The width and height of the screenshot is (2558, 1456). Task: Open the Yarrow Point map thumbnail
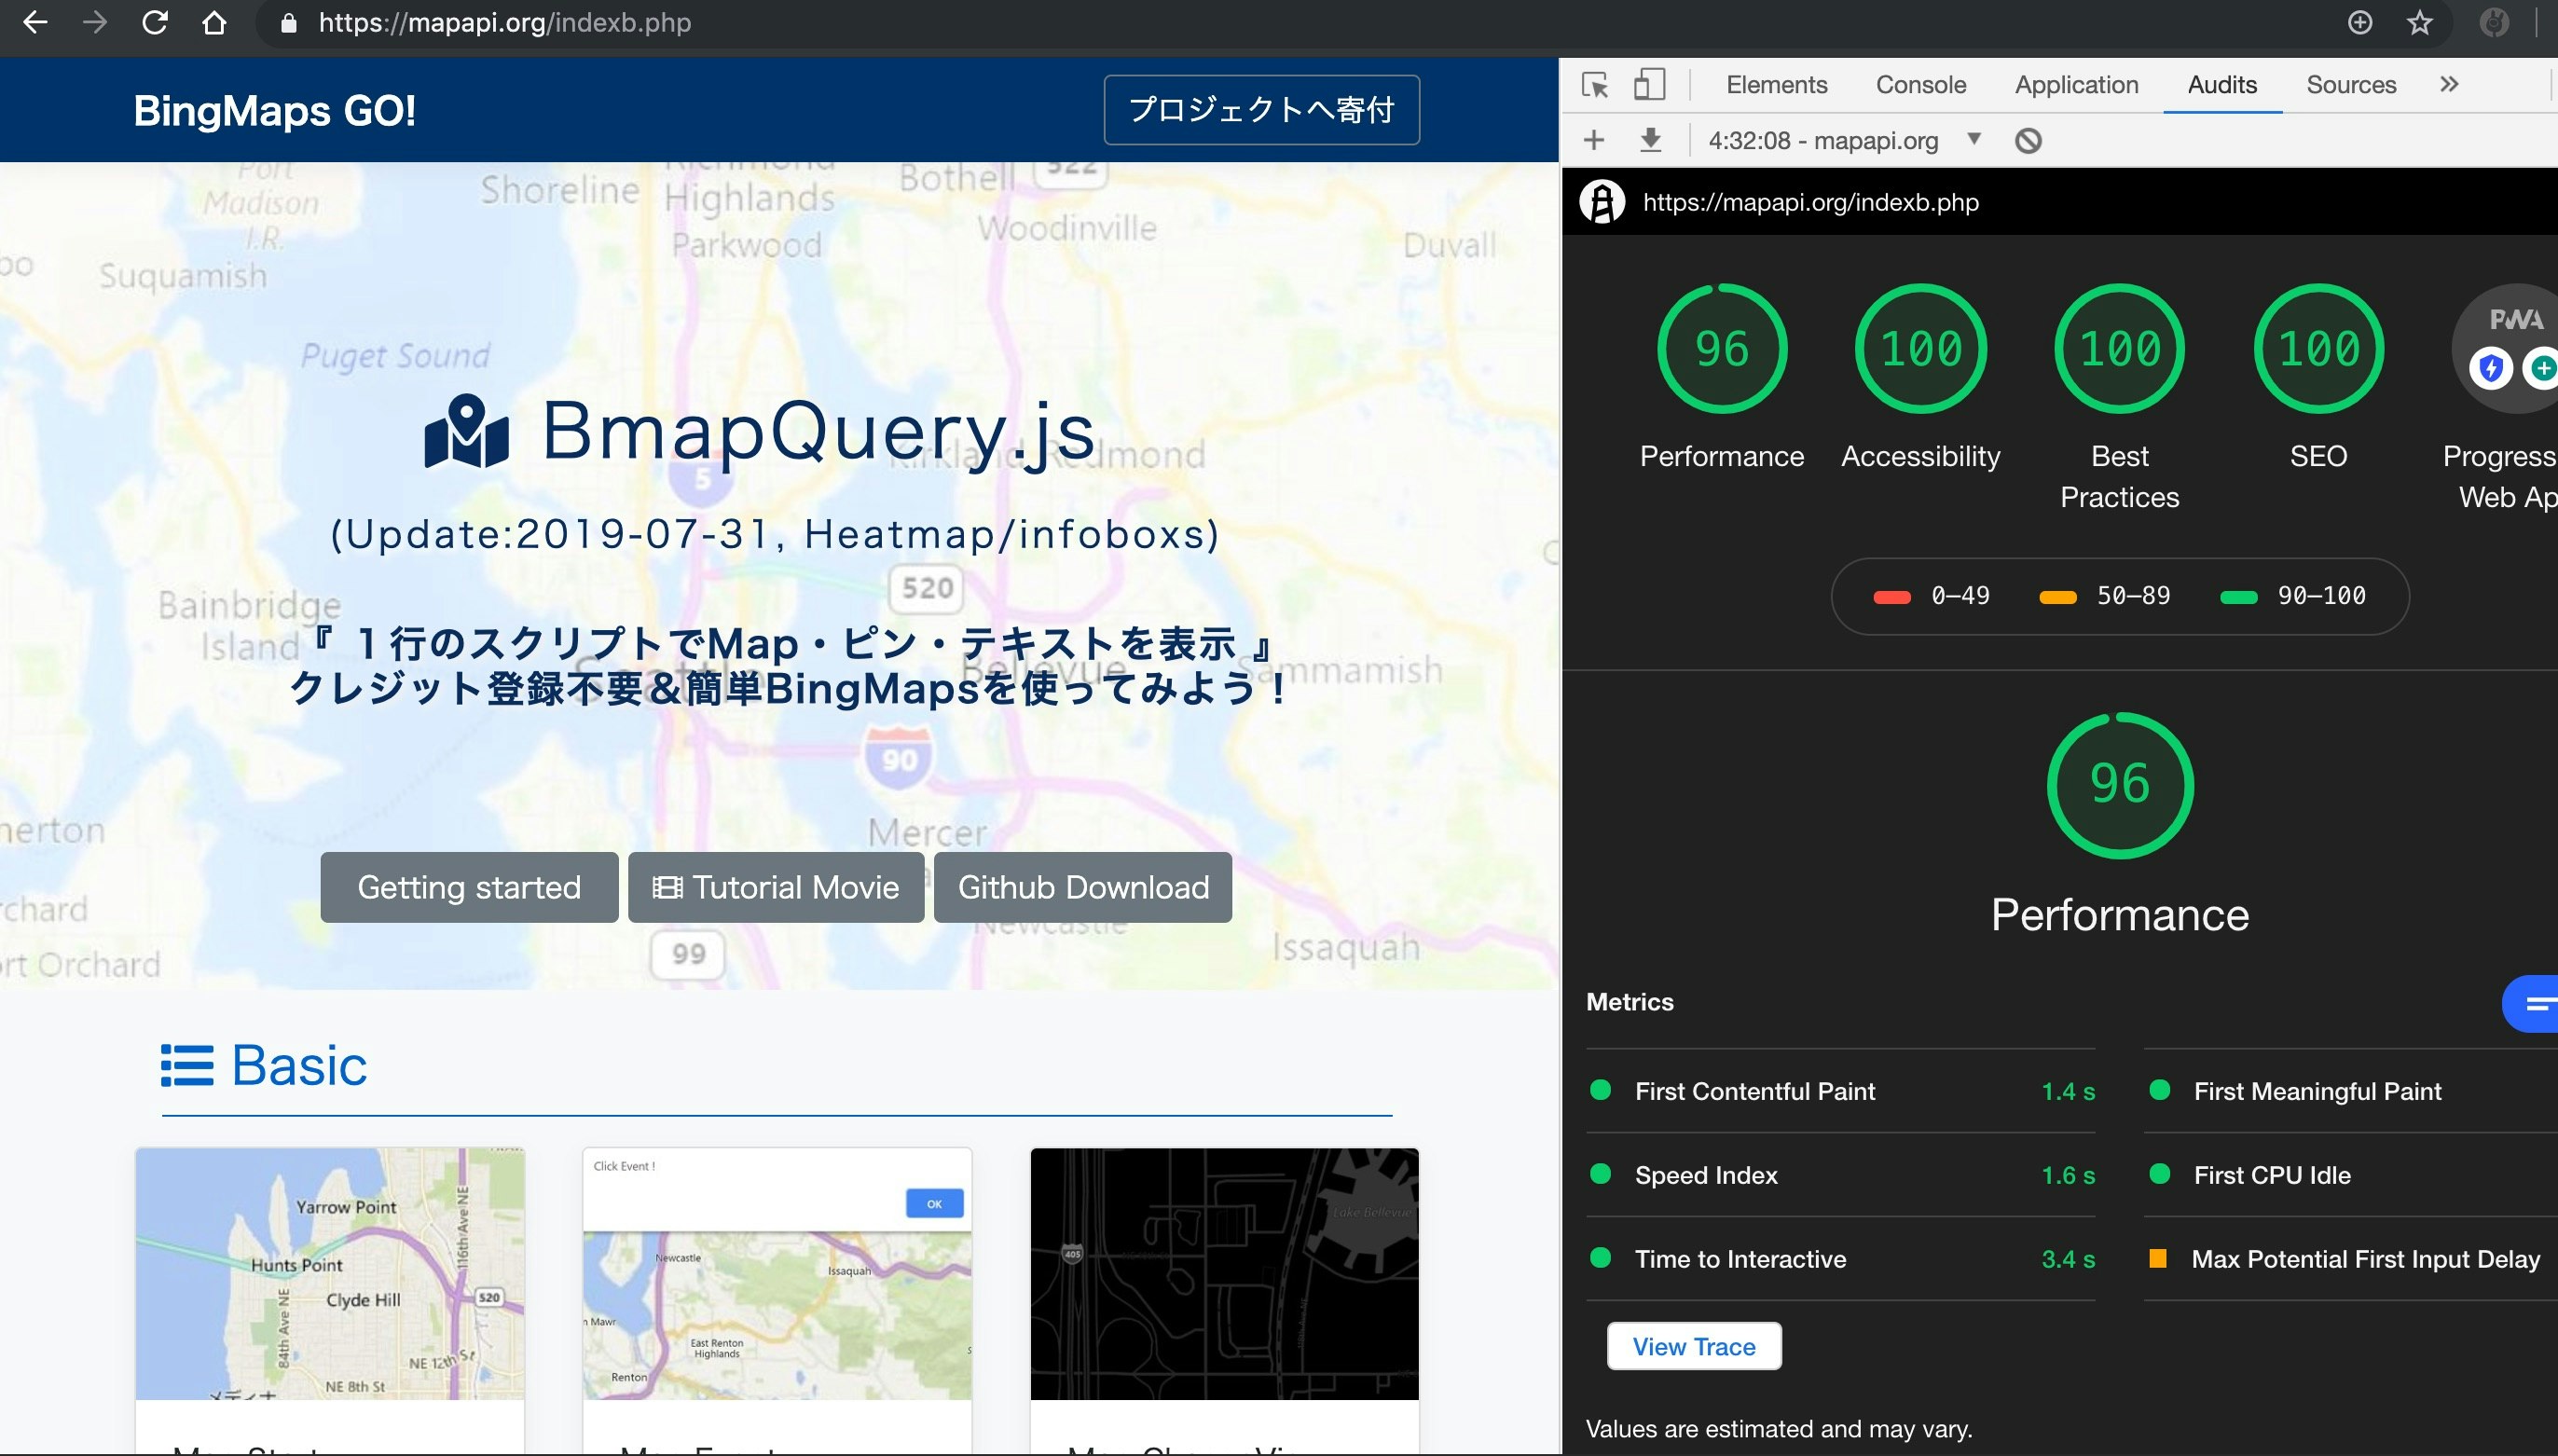(x=330, y=1273)
